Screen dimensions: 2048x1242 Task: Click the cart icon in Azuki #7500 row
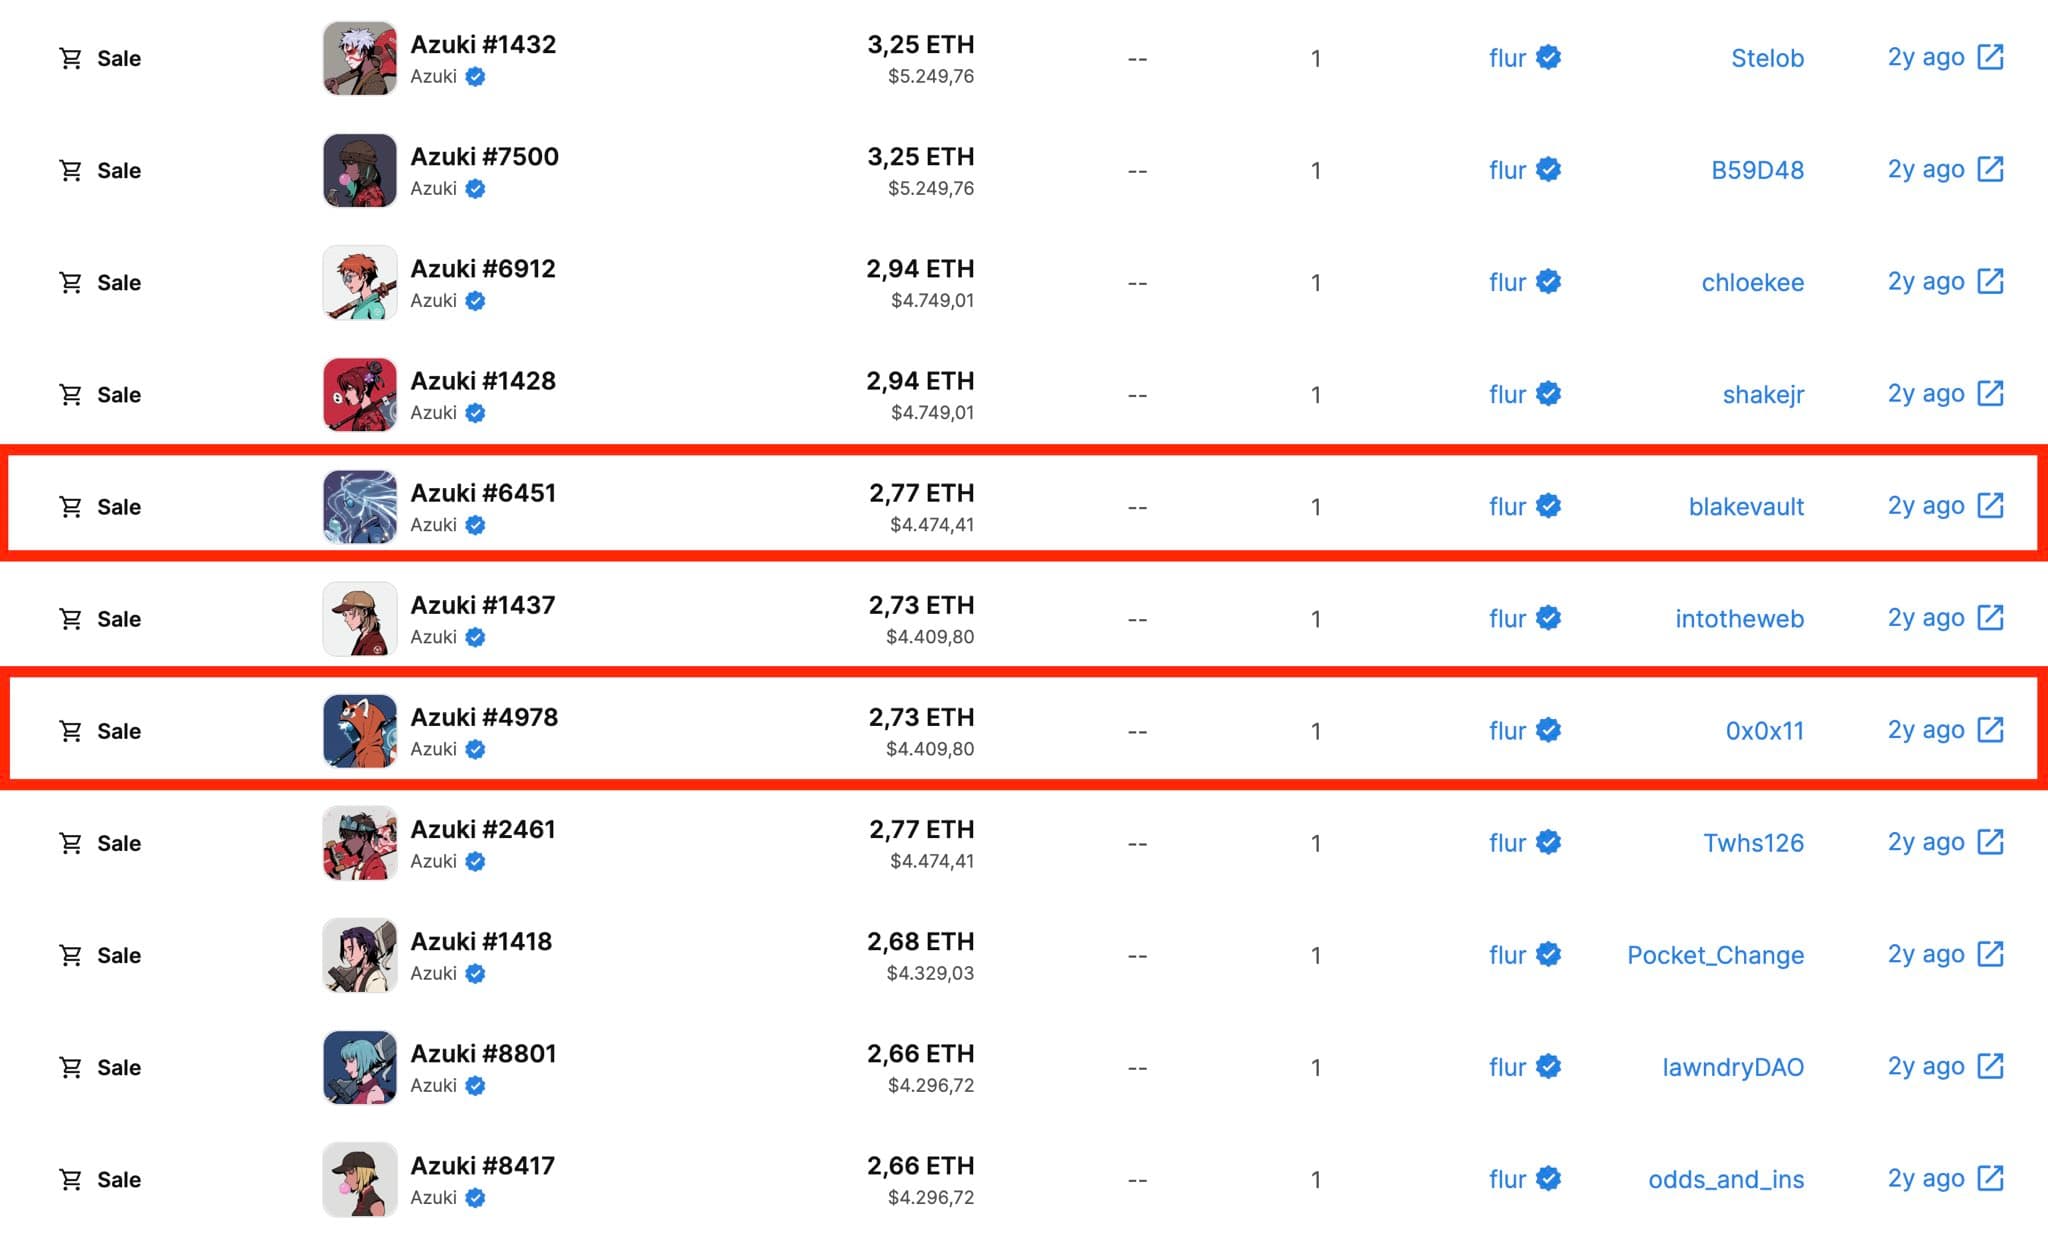coord(70,171)
